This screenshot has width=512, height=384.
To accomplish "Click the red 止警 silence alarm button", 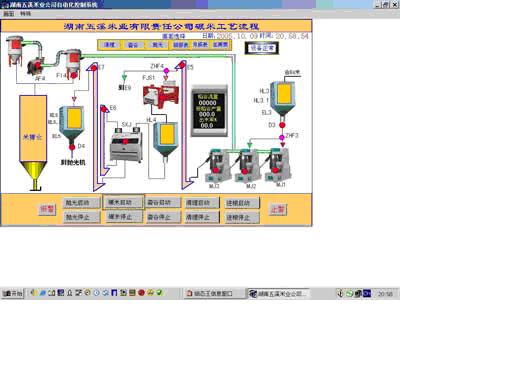I will [278, 209].
